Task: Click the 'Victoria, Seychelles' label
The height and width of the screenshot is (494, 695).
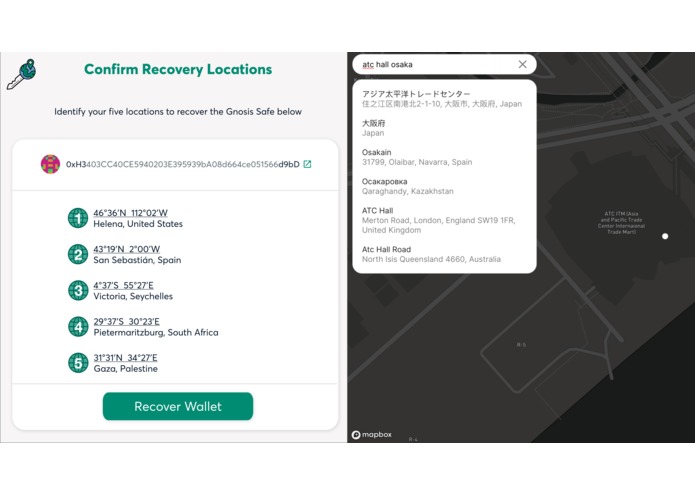Action: [x=133, y=296]
